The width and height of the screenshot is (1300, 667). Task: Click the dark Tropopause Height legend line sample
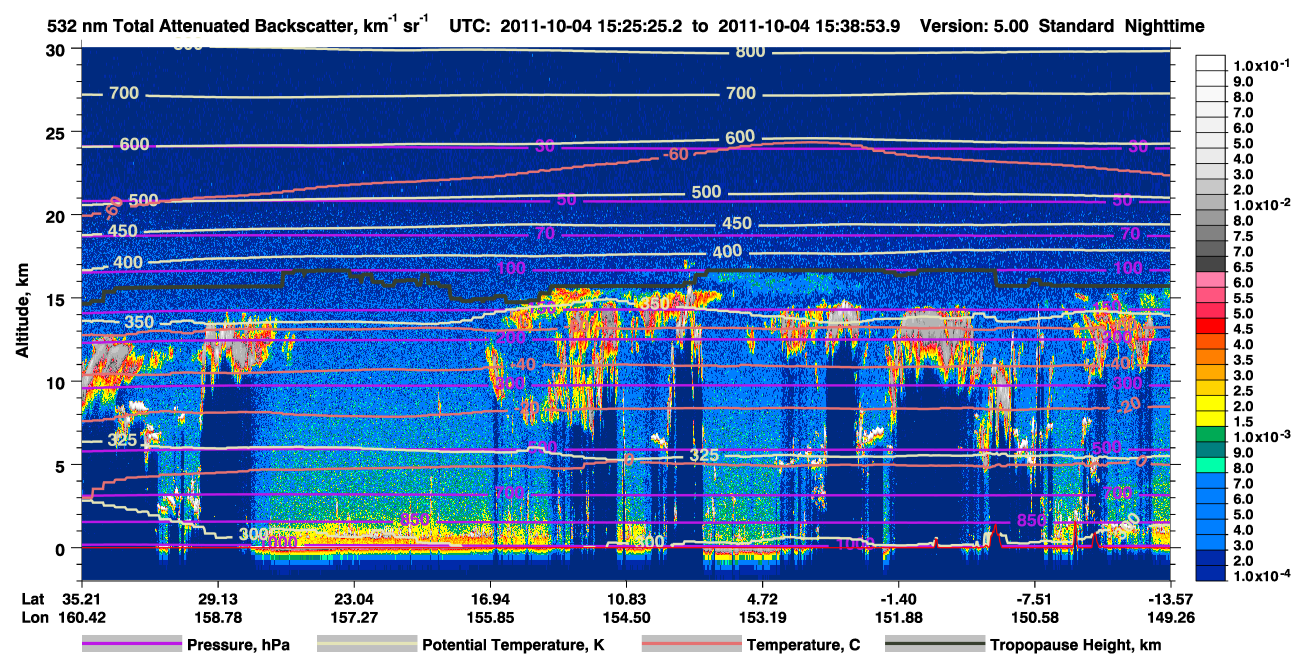pos(935,645)
